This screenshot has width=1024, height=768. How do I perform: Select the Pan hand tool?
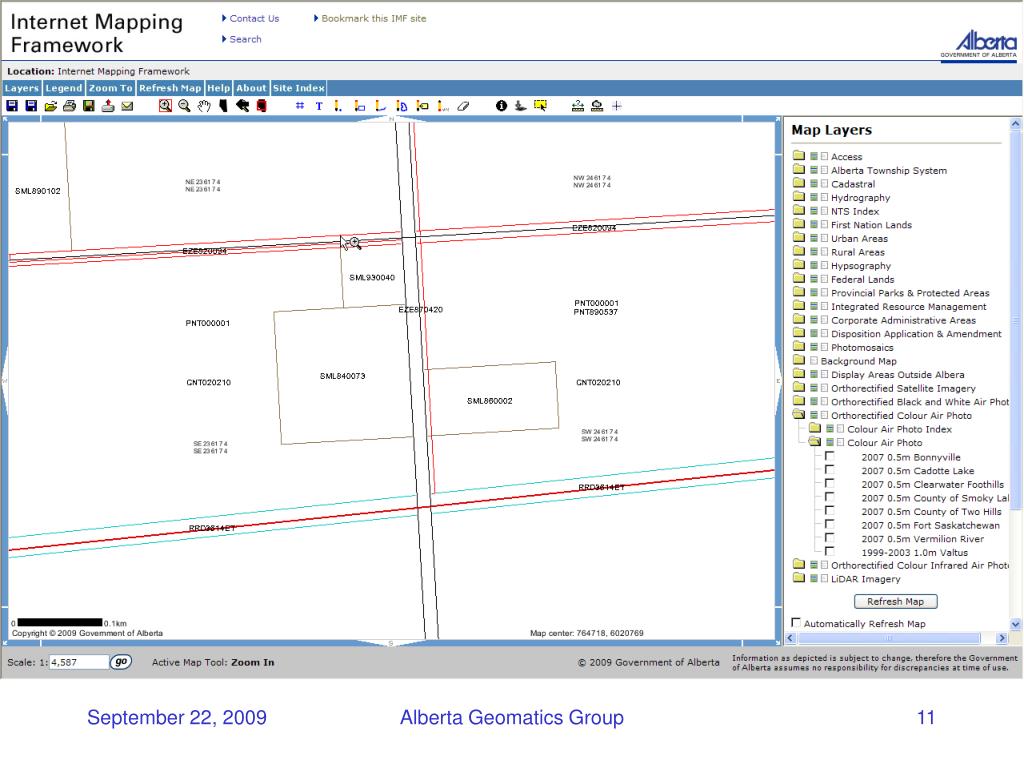coord(204,106)
